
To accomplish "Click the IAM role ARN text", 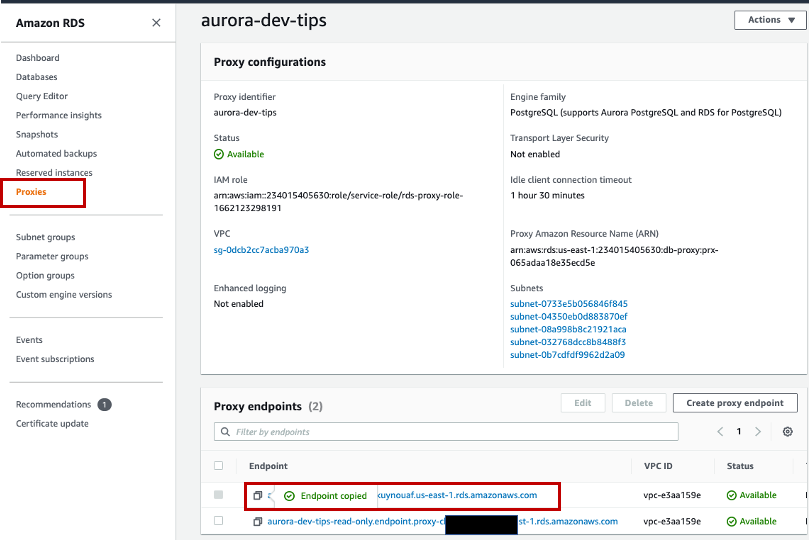I will [x=338, y=202].
